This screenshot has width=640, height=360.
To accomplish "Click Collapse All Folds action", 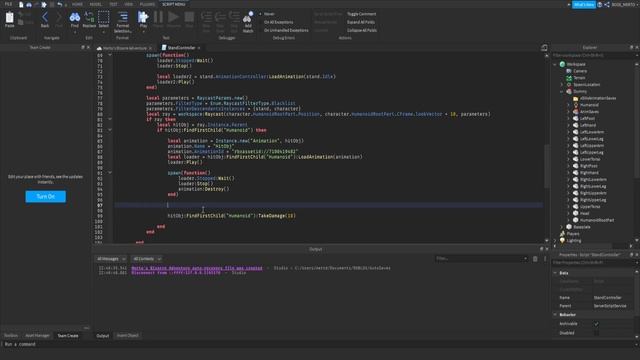I will [362, 30].
